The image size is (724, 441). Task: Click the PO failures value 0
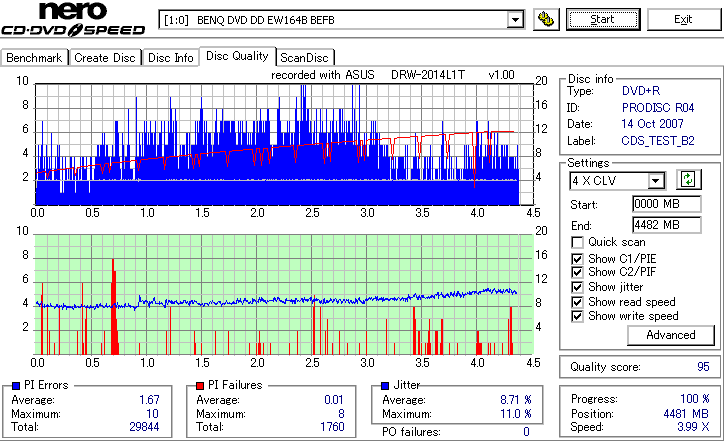(x=526, y=432)
